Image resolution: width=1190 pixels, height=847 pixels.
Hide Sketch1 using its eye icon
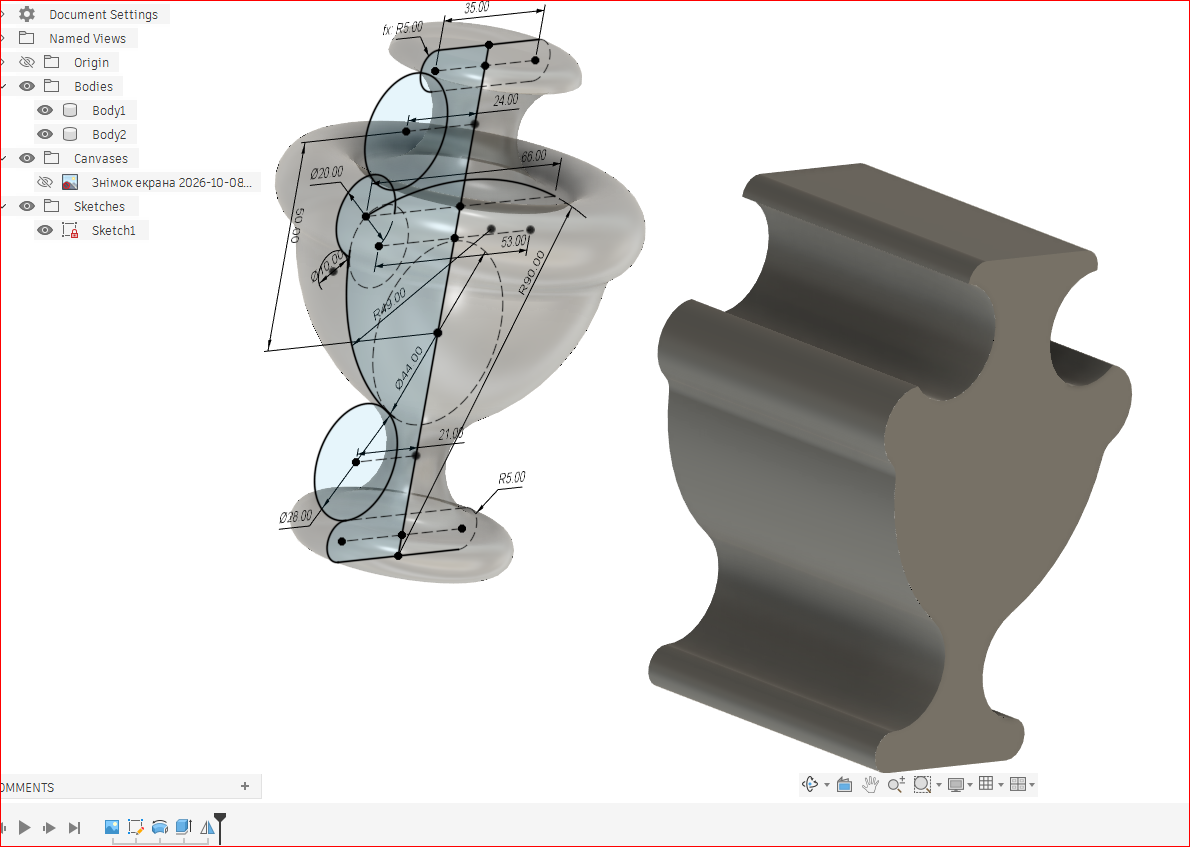coord(45,230)
